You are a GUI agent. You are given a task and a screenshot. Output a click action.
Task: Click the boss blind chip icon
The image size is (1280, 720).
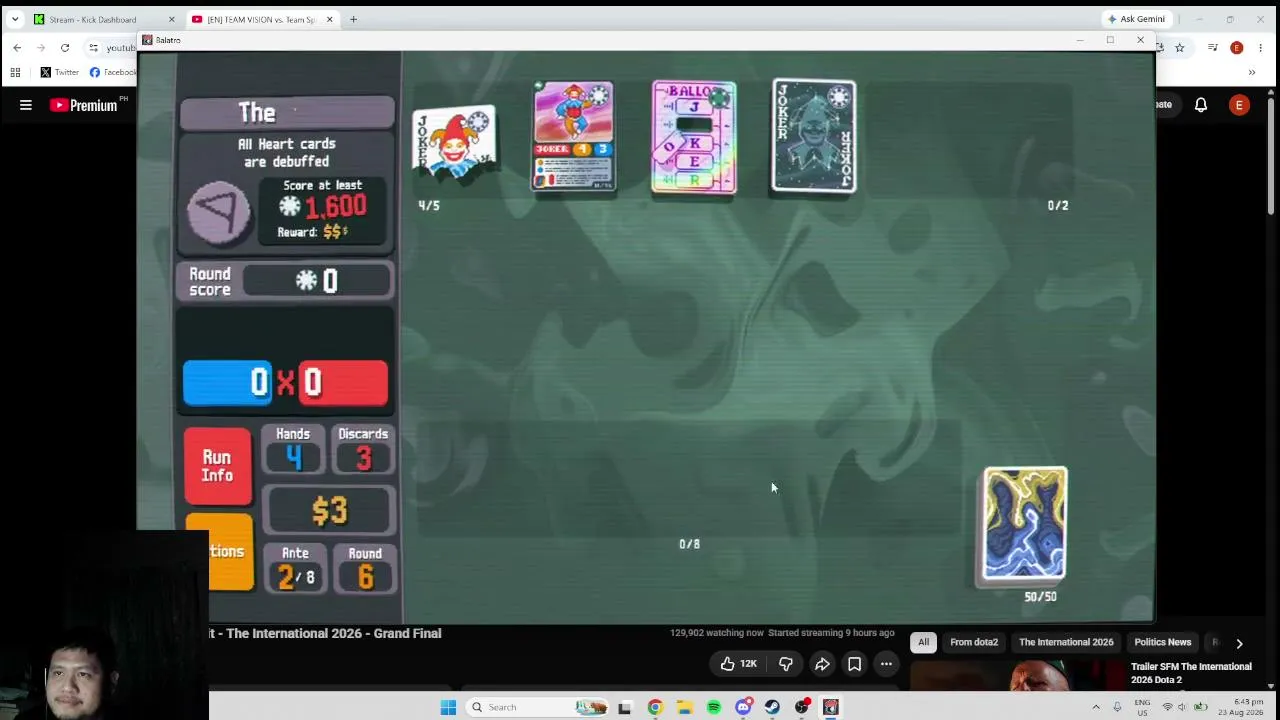[x=219, y=212]
